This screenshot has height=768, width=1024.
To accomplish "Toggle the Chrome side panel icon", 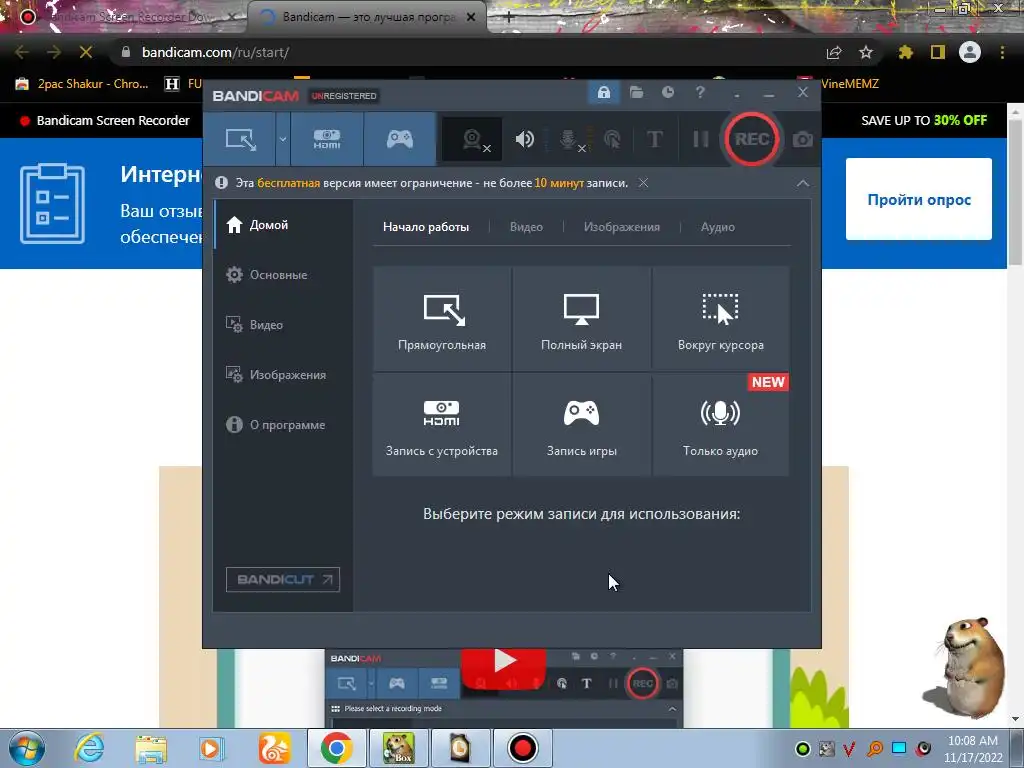I will pos(938,52).
